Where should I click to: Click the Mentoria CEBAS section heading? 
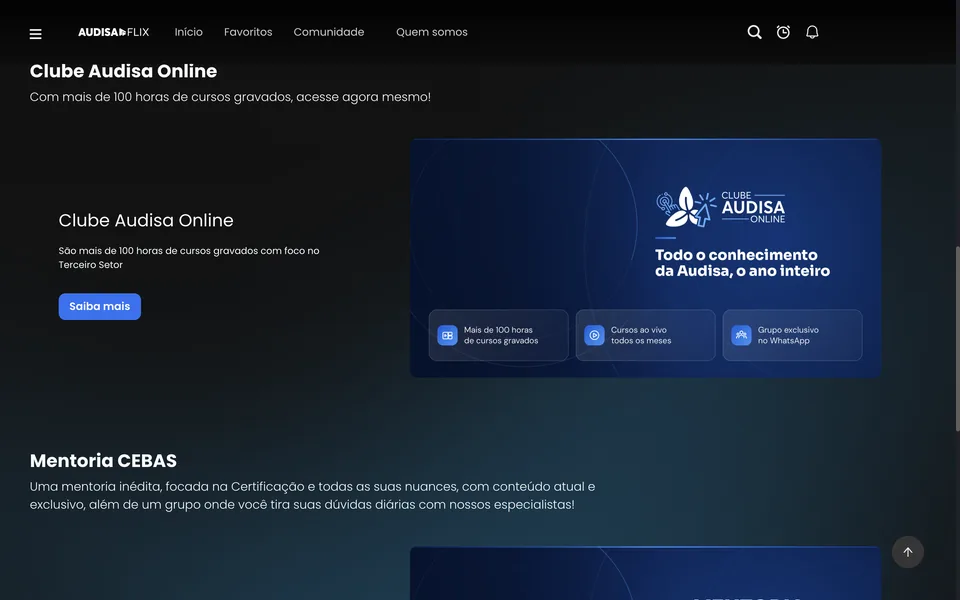[x=103, y=460]
